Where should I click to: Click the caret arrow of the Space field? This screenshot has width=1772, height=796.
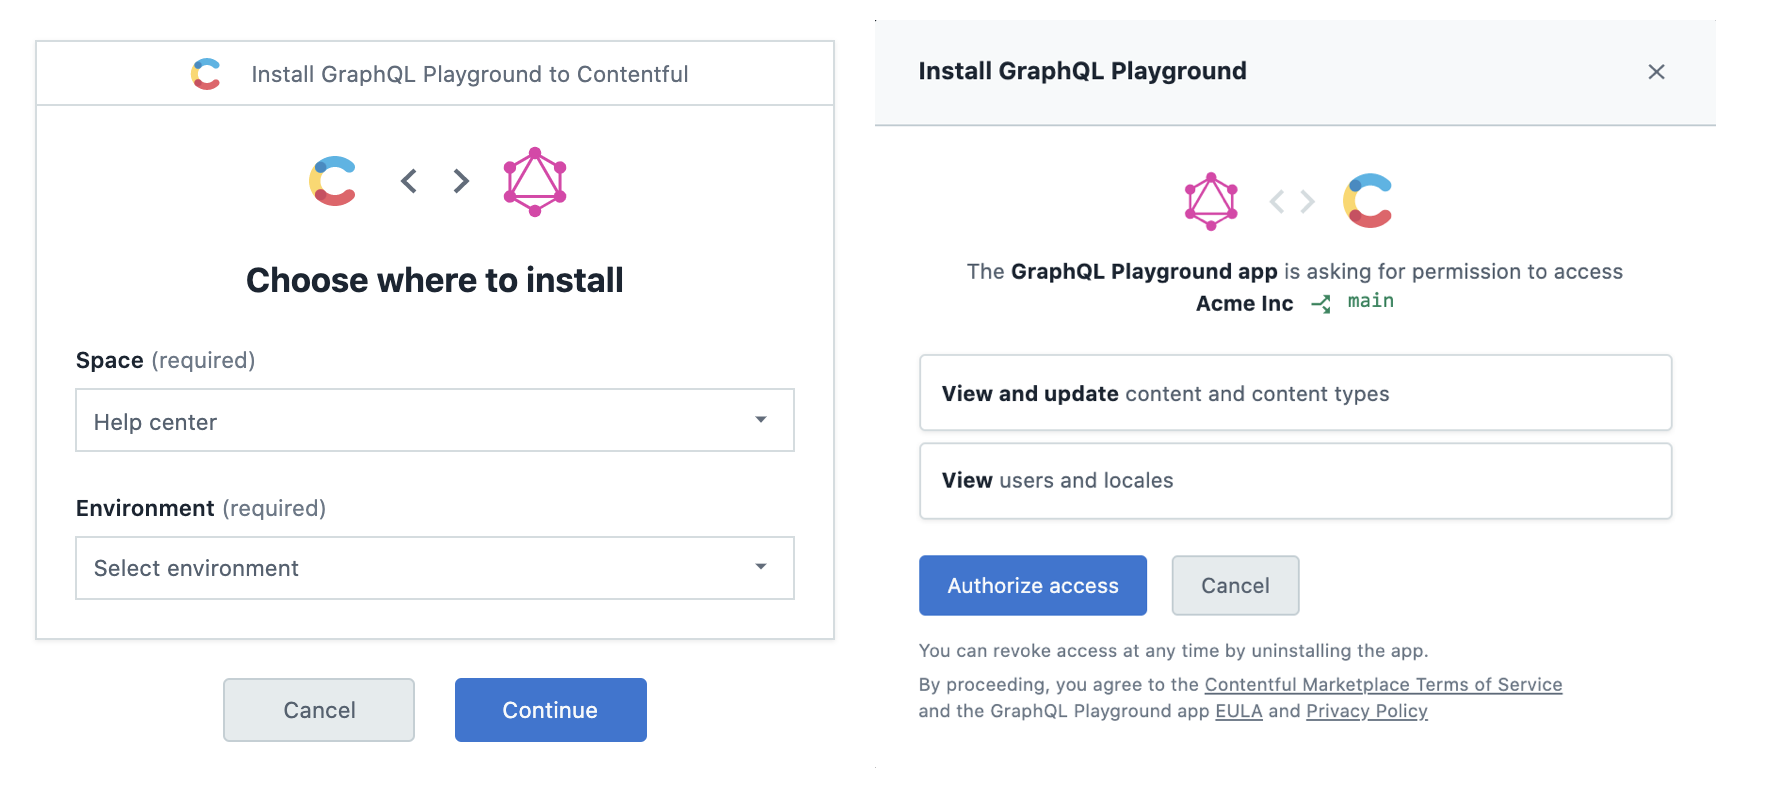tap(761, 420)
